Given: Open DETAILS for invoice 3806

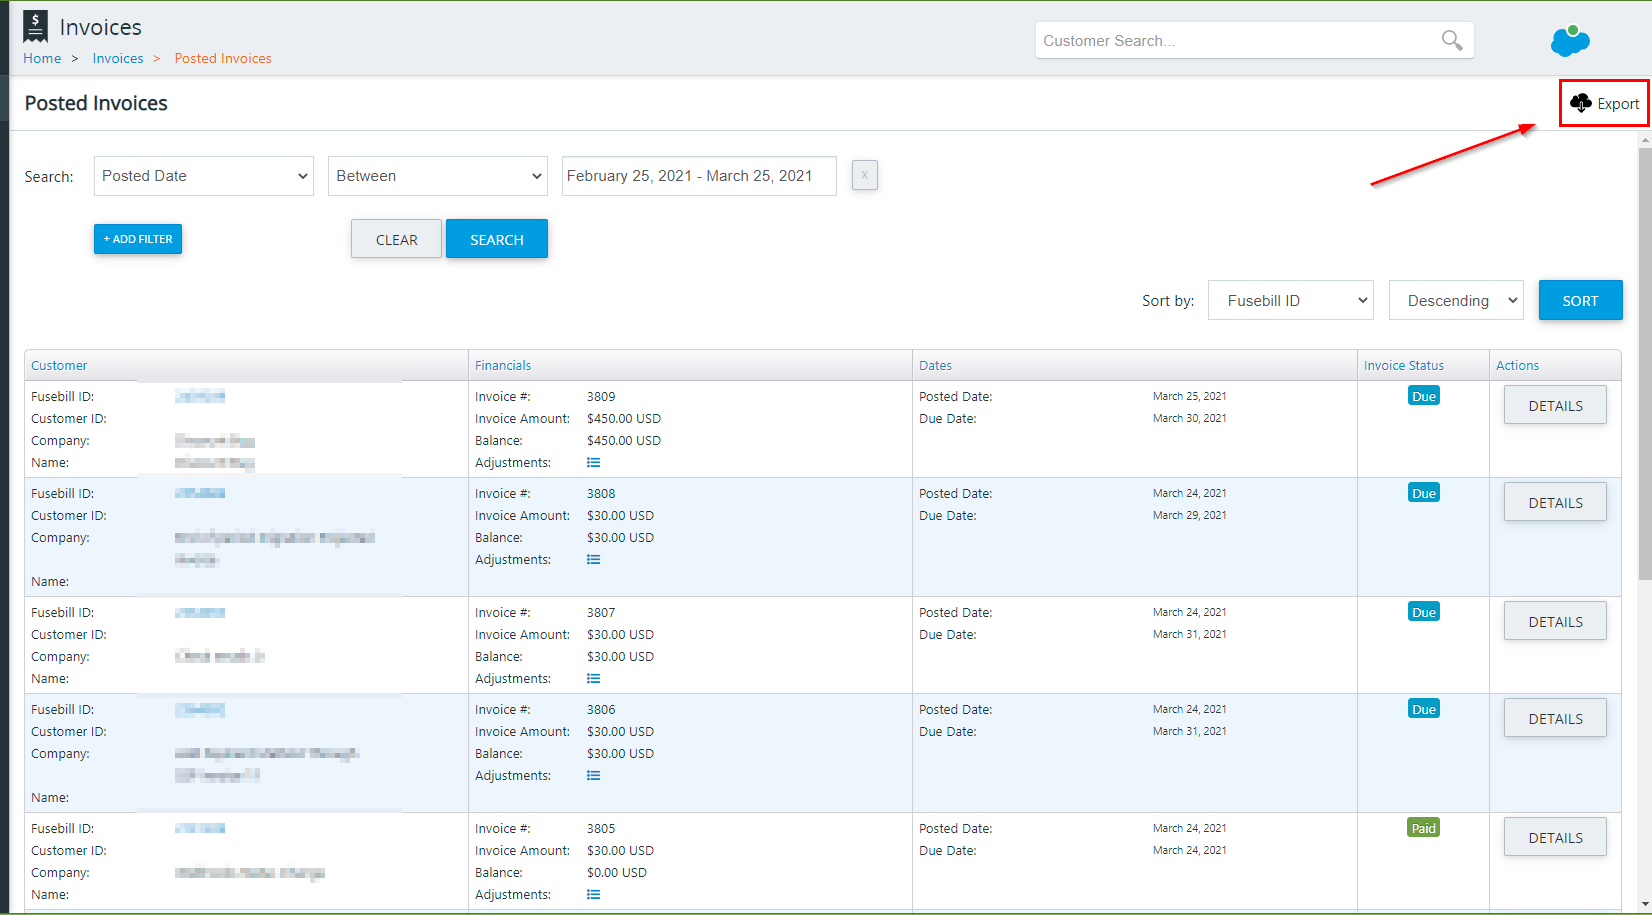Looking at the screenshot, I should click(x=1555, y=718).
